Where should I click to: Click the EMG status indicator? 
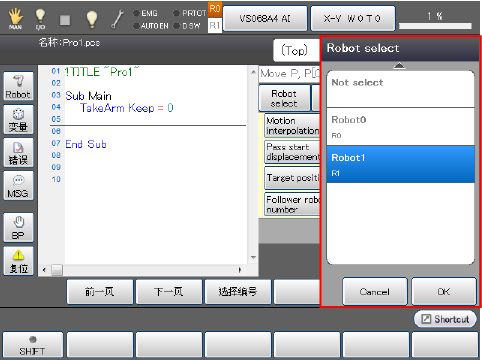coord(146,13)
